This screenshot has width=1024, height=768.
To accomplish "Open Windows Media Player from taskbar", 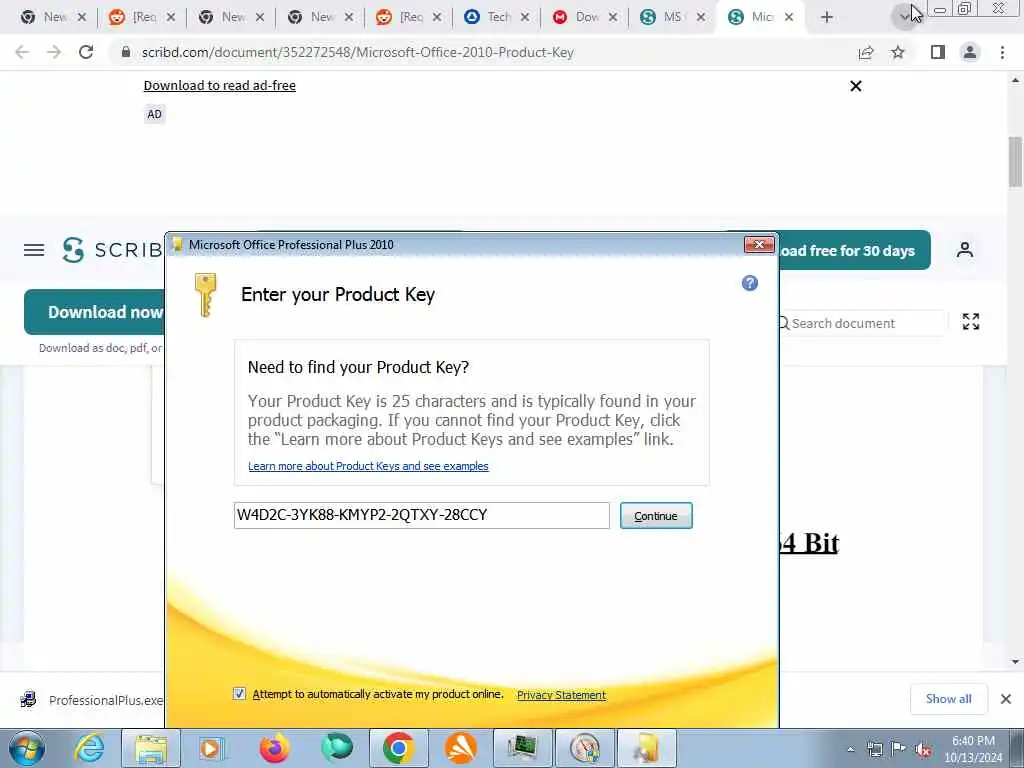I will [211, 748].
